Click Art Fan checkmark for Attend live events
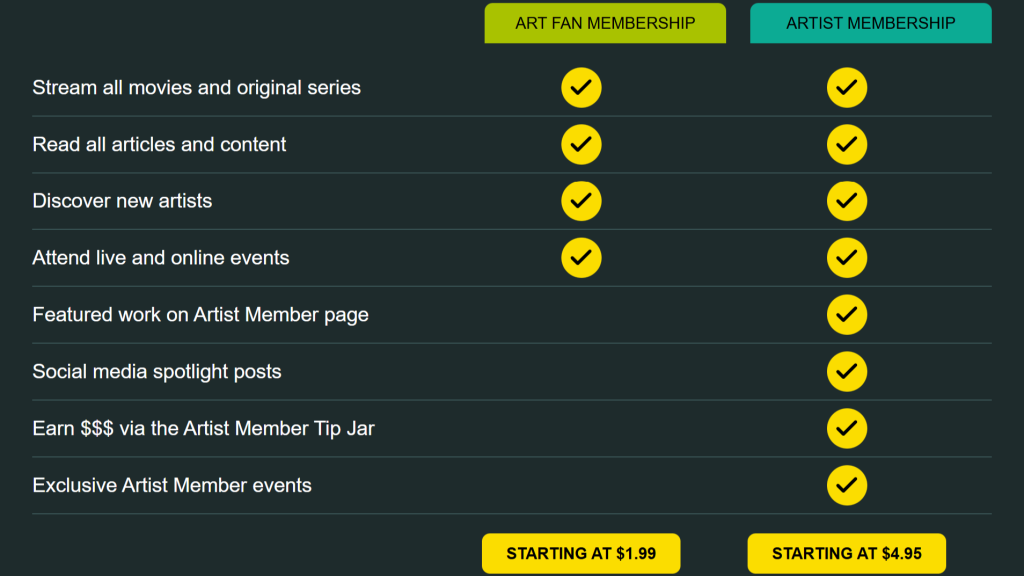The width and height of the screenshot is (1024, 576). pos(581,258)
